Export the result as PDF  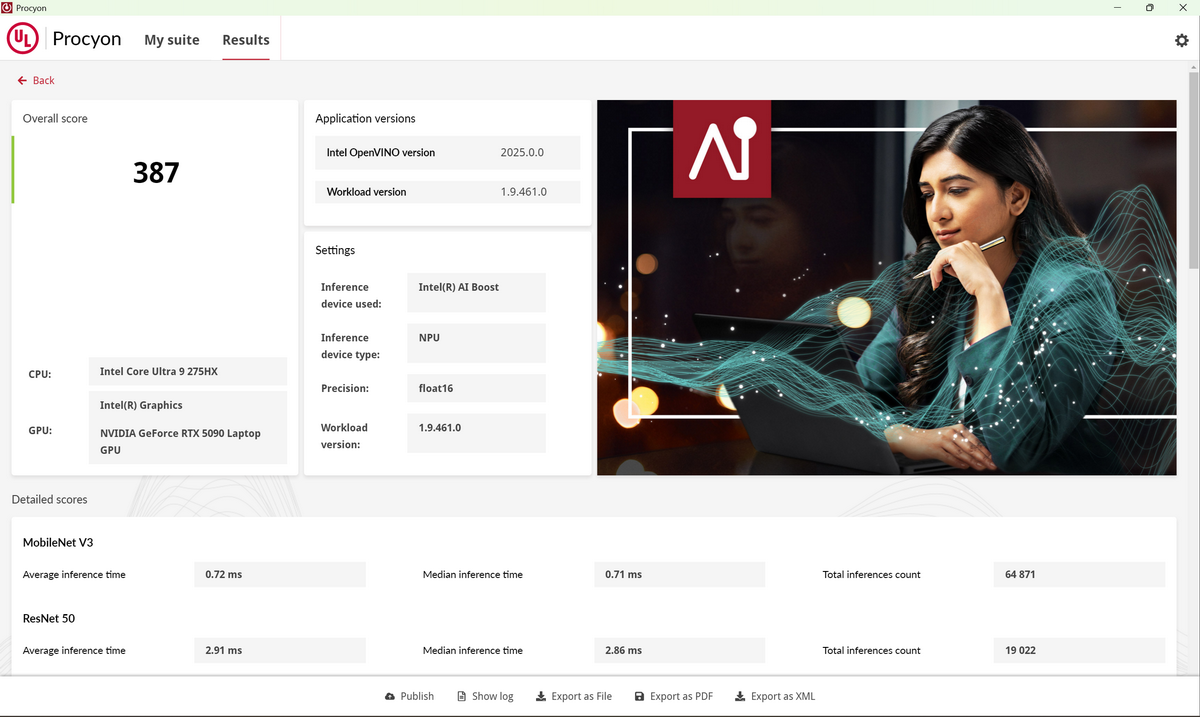pyautogui.click(x=673, y=696)
